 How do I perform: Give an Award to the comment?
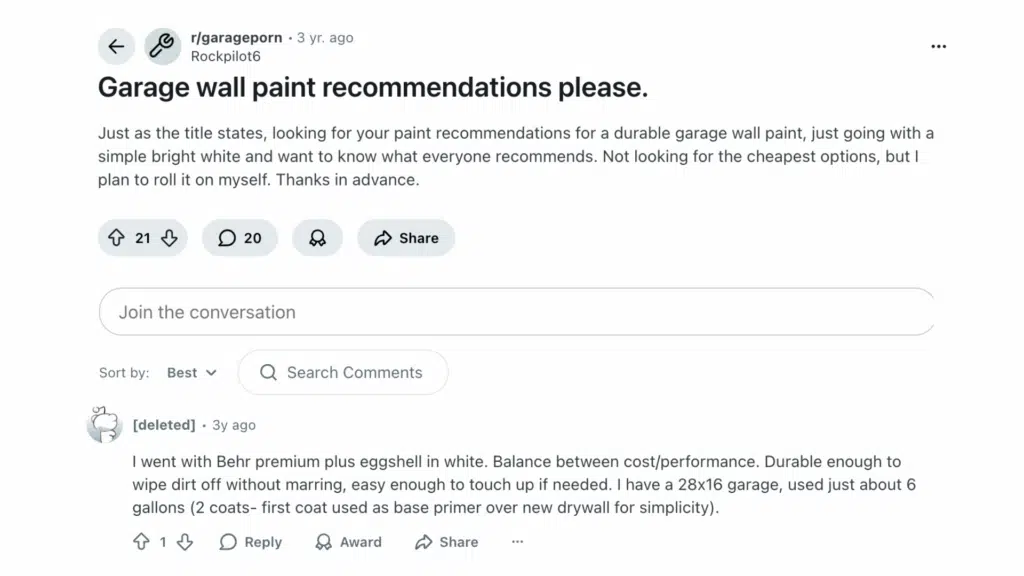[x=347, y=541]
